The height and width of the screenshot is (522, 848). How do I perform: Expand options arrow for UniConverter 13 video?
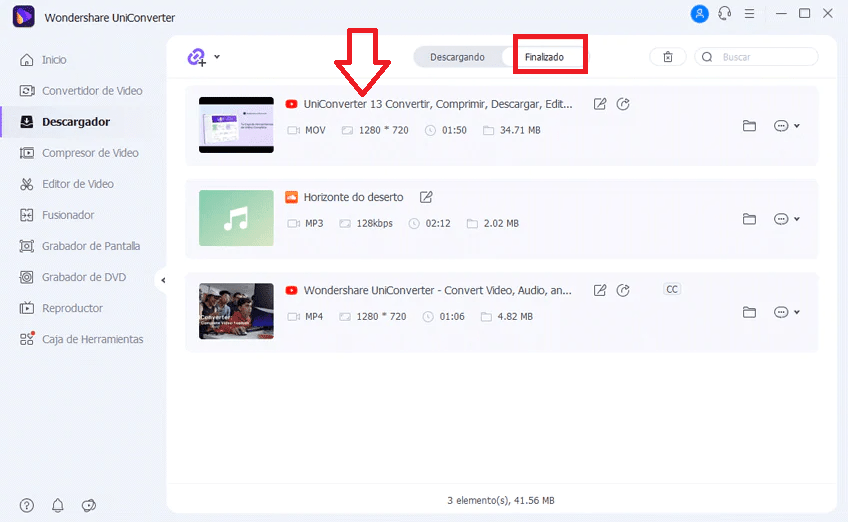797,126
